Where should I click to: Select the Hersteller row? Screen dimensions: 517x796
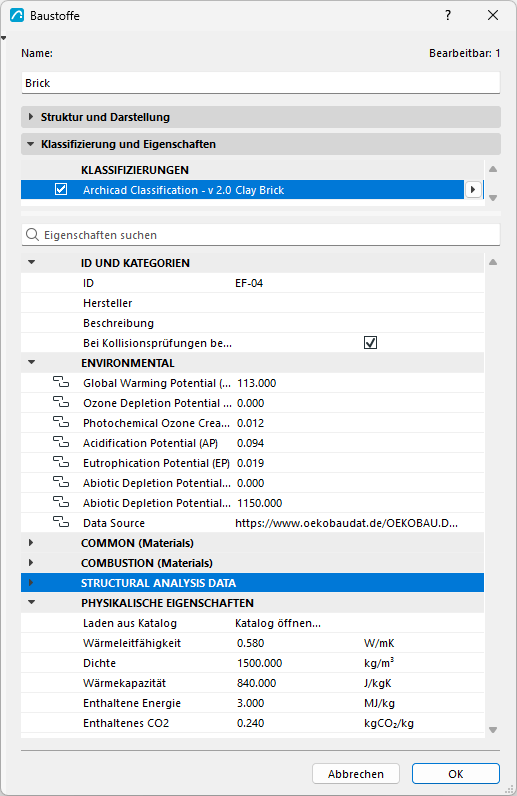252,303
